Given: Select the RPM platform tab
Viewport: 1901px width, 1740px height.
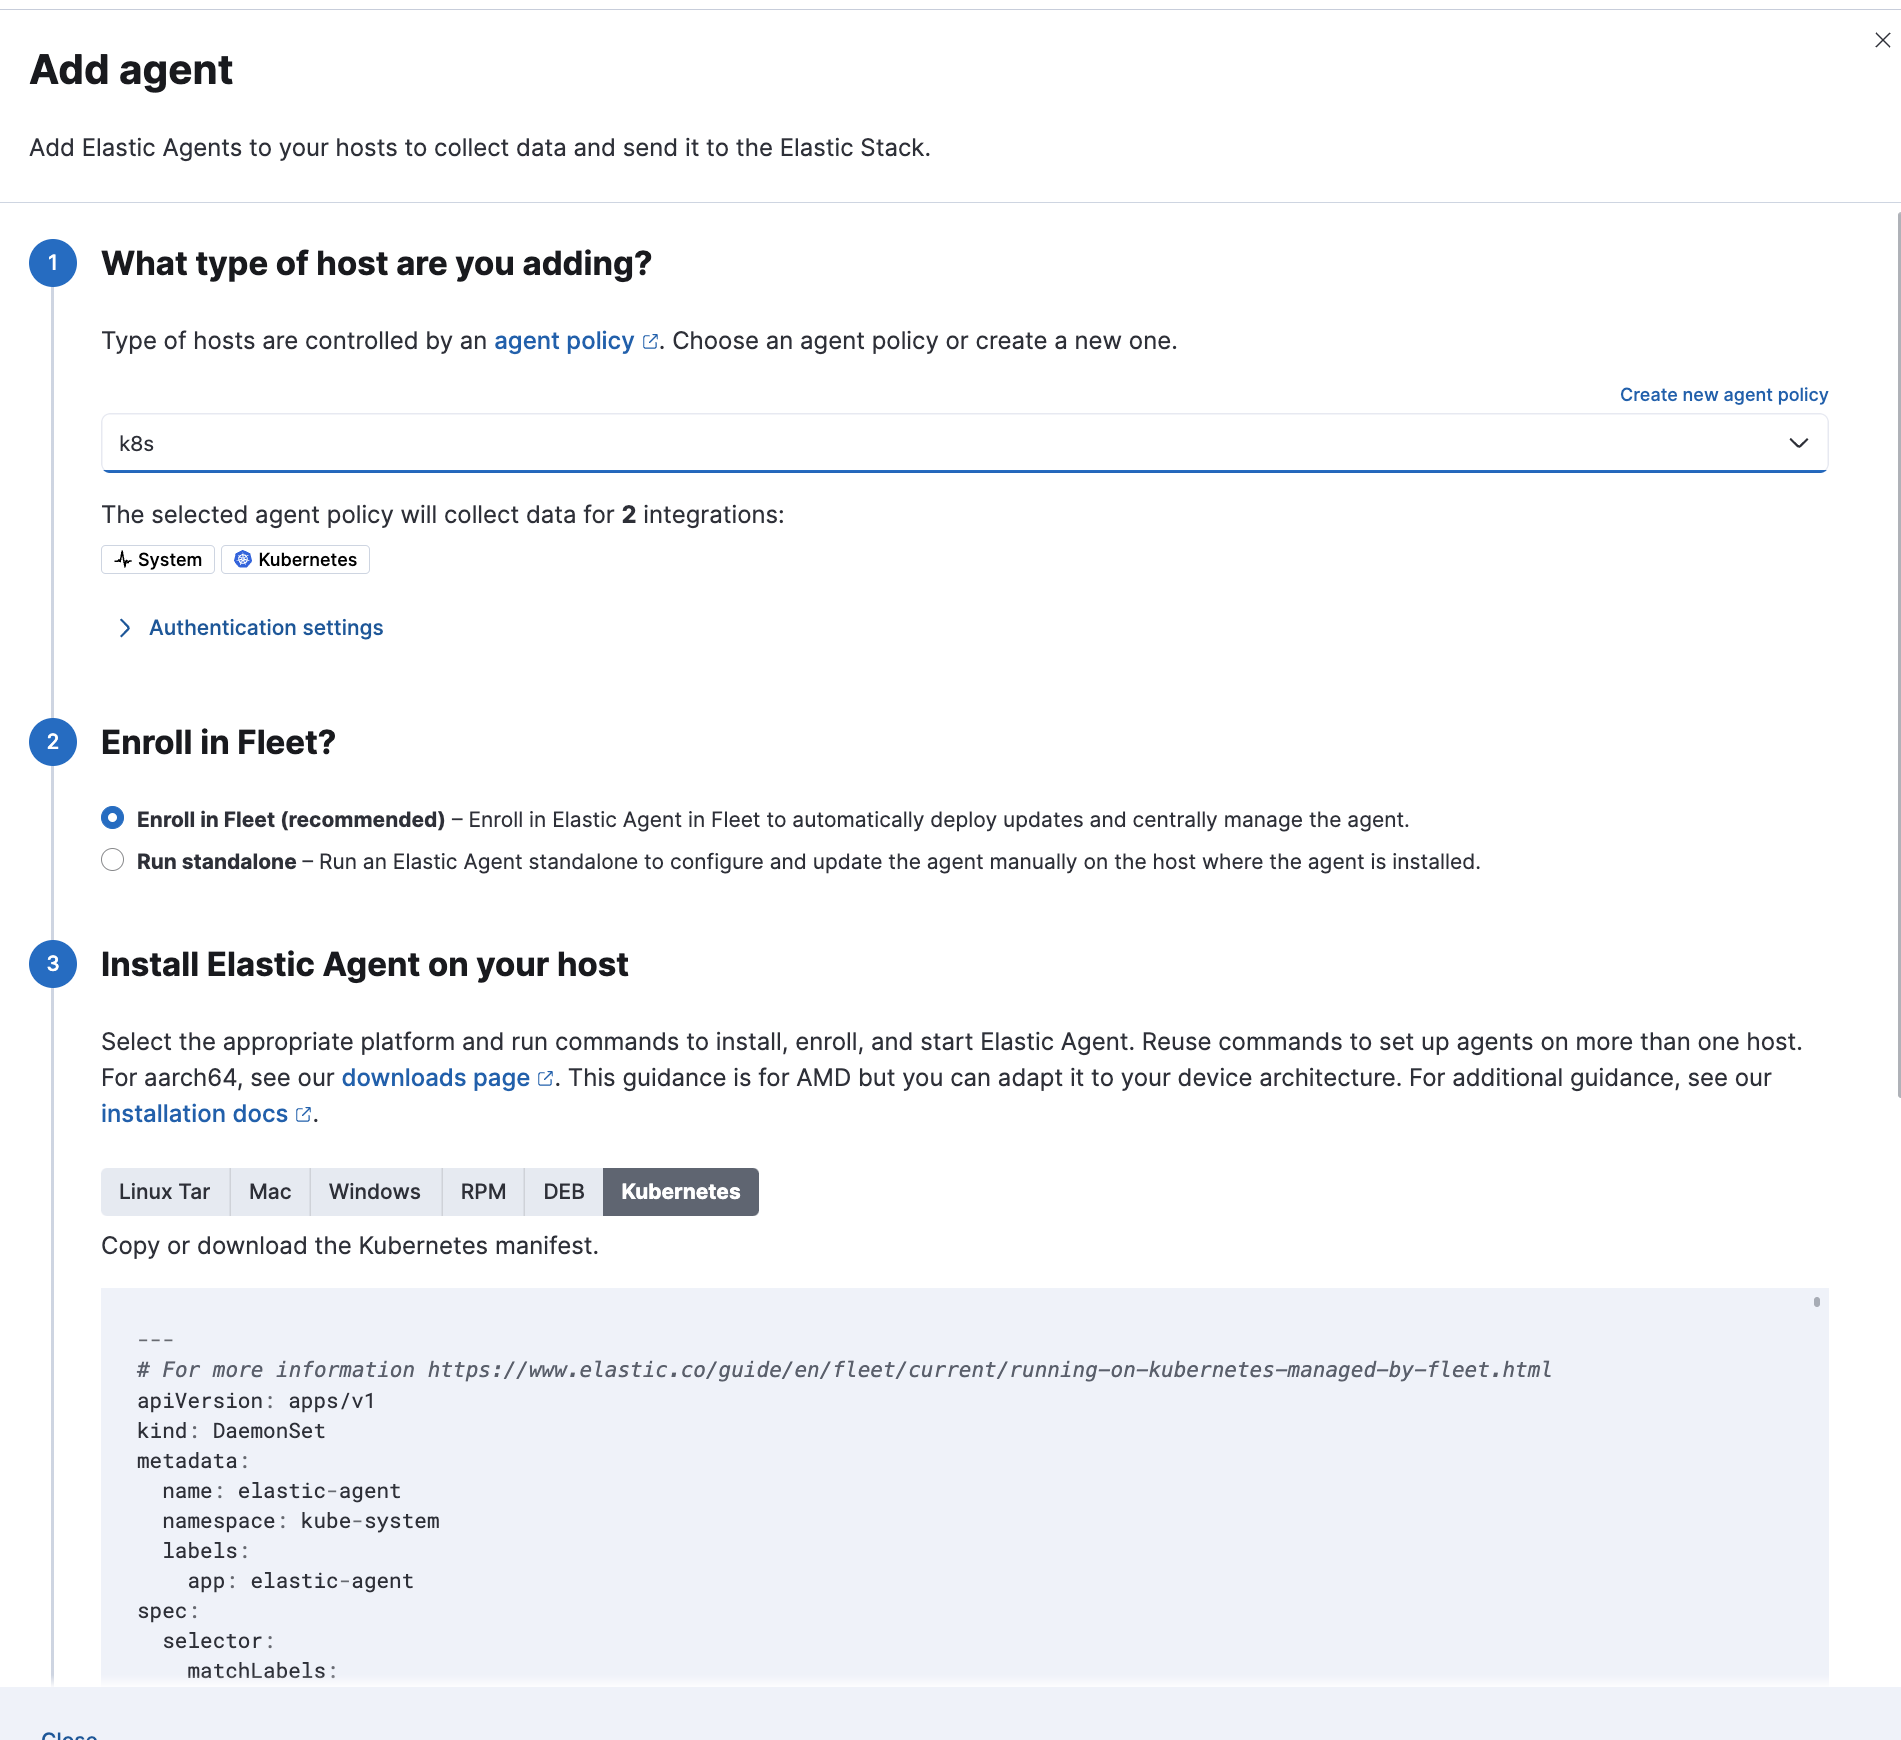Looking at the screenshot, I should (x=483, y=1191).
